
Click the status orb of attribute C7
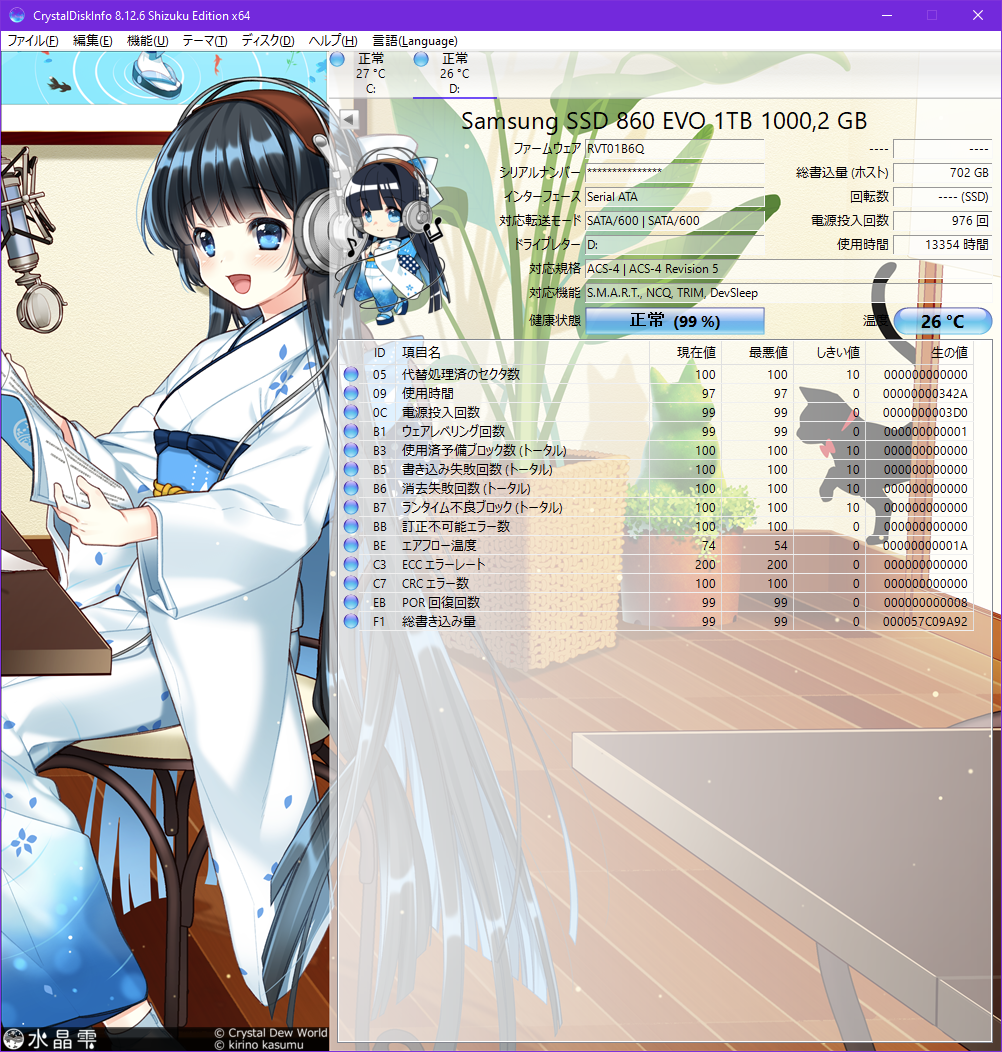[x=351, y=582]
